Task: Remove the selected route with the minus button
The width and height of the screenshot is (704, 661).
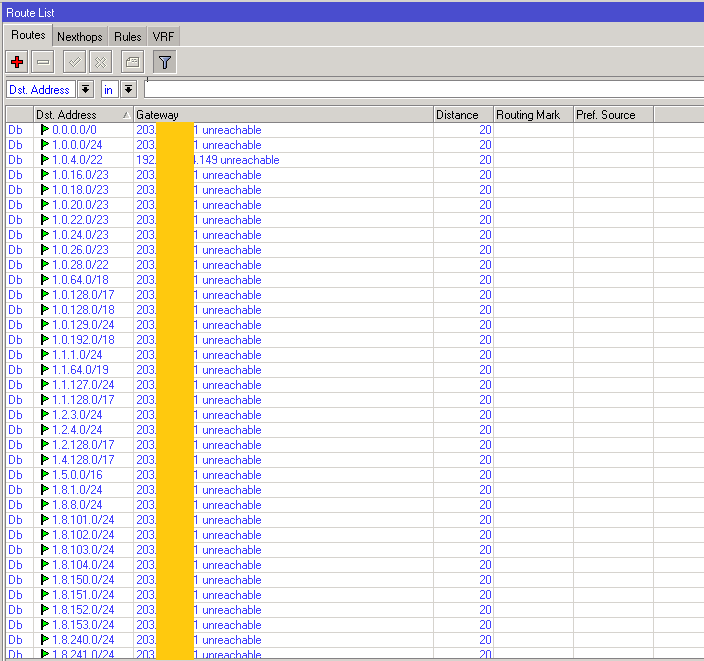Action: (x=43, y=62)
